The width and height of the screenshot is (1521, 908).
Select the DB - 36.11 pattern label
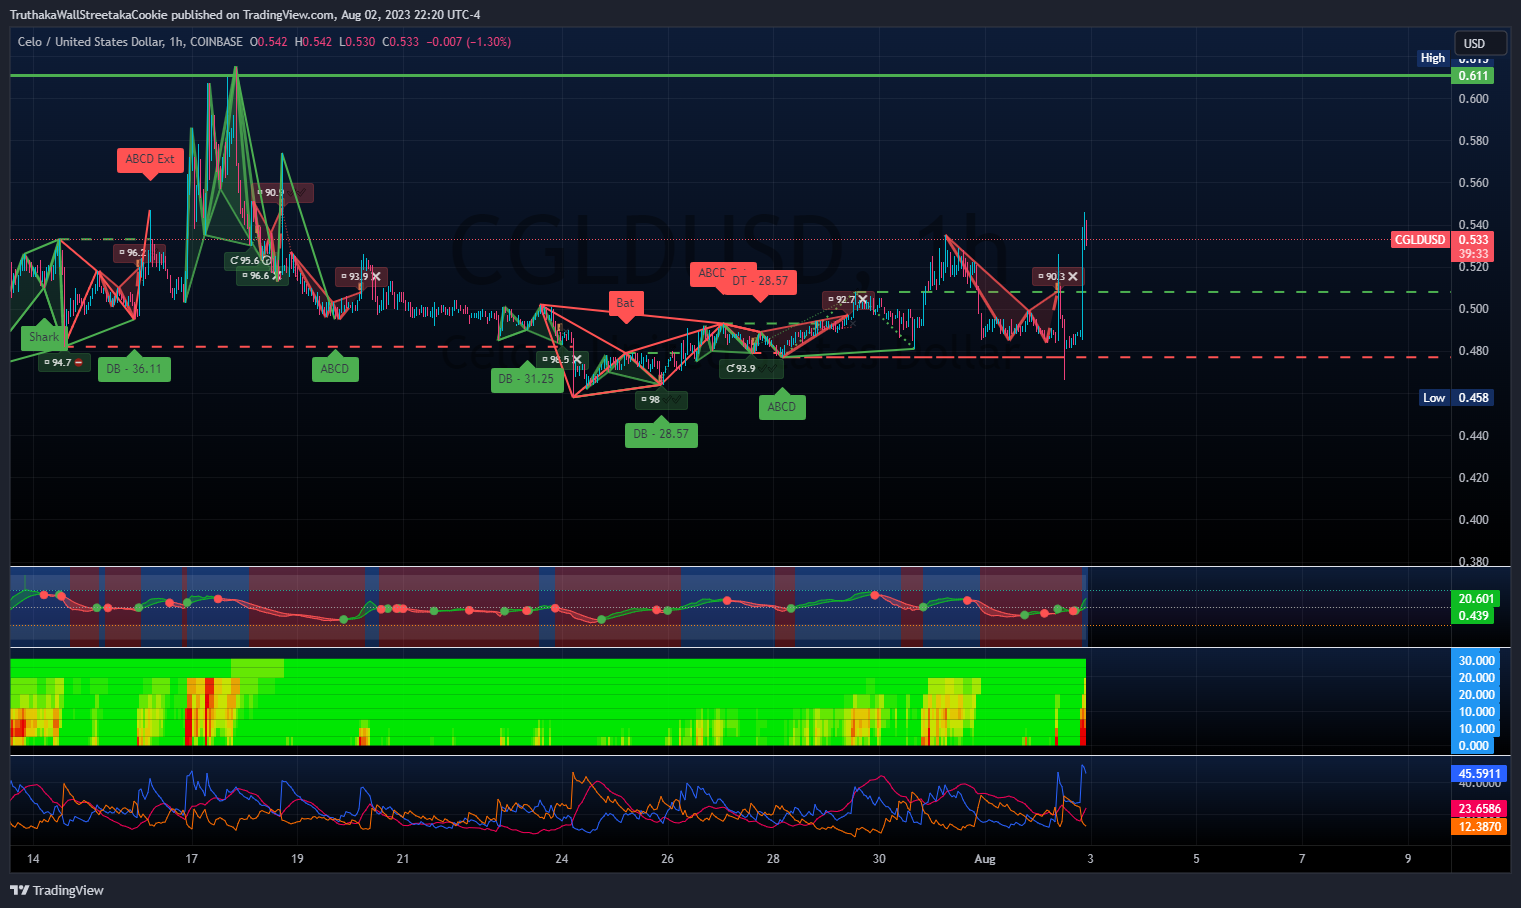(x=134, y=369)
